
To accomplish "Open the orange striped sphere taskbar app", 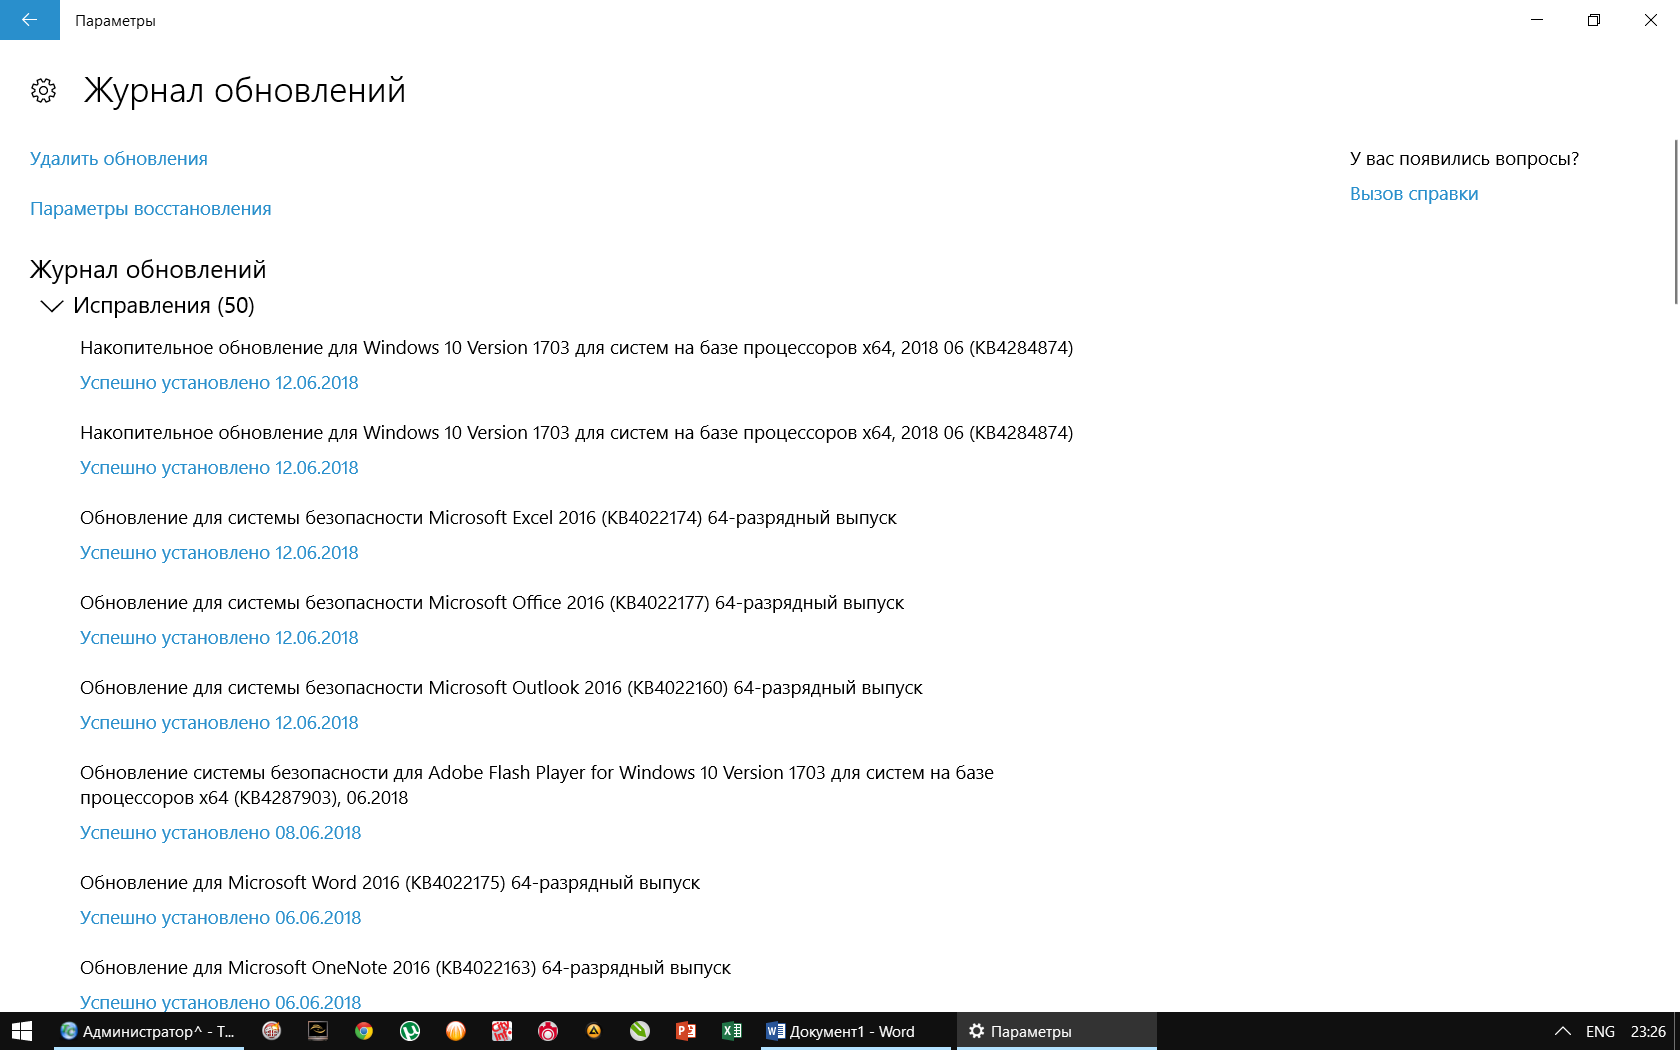I will 456,1031.
